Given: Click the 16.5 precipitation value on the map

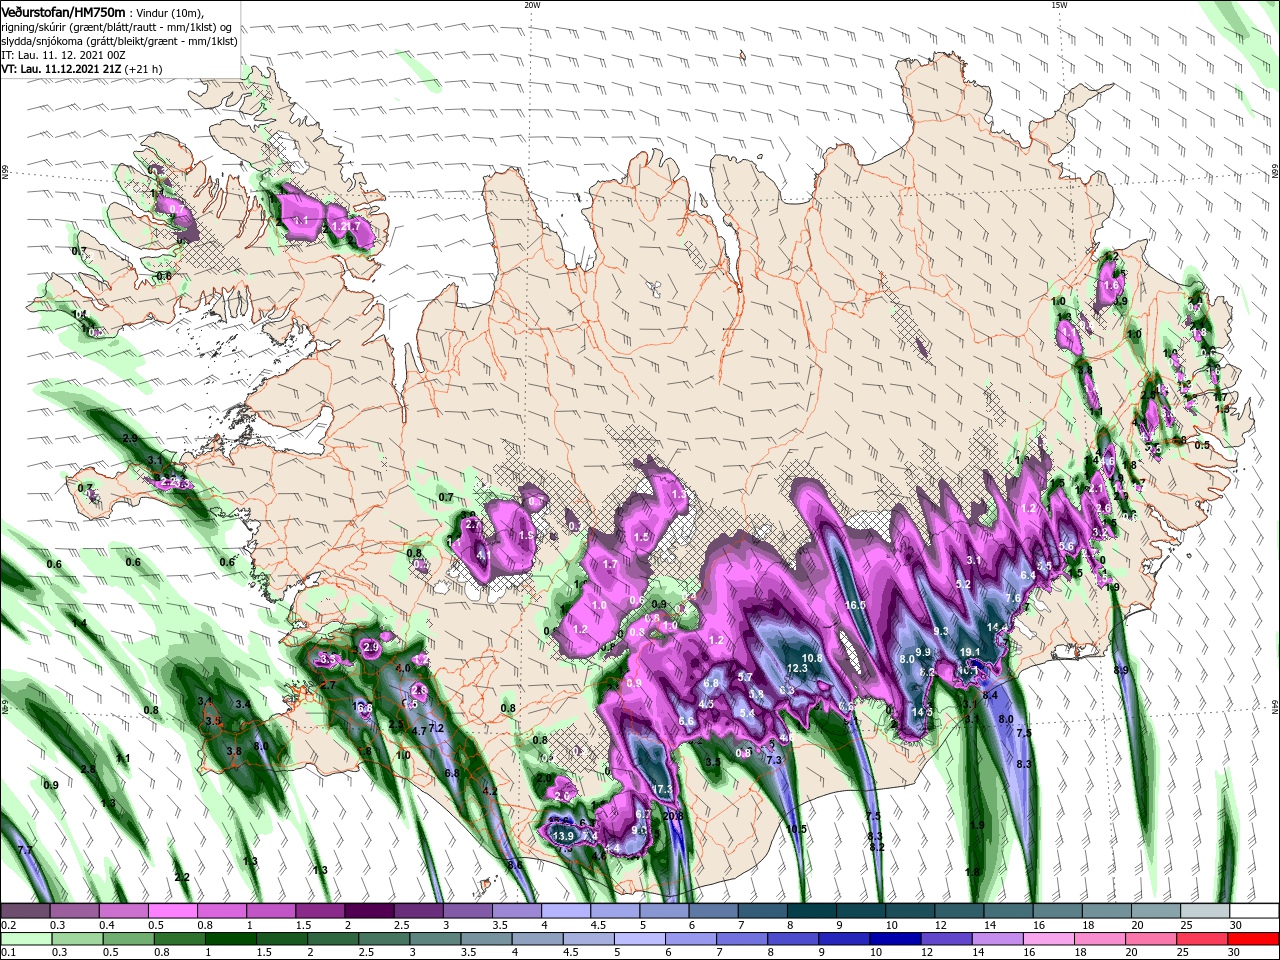Looking at the screenshot, I should coord(855,605).
